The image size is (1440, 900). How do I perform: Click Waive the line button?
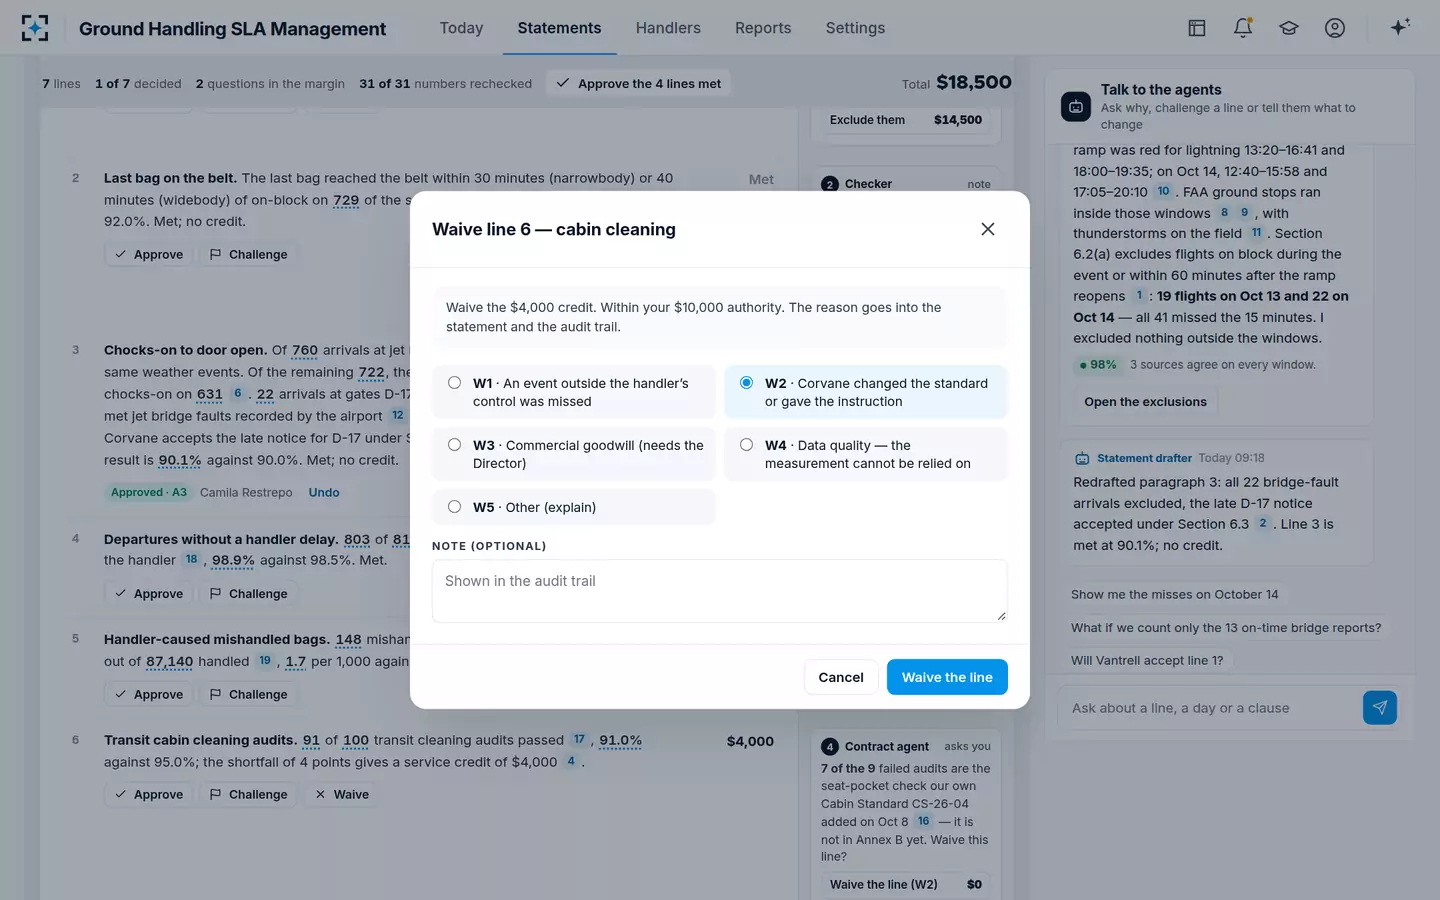point(947,677)
